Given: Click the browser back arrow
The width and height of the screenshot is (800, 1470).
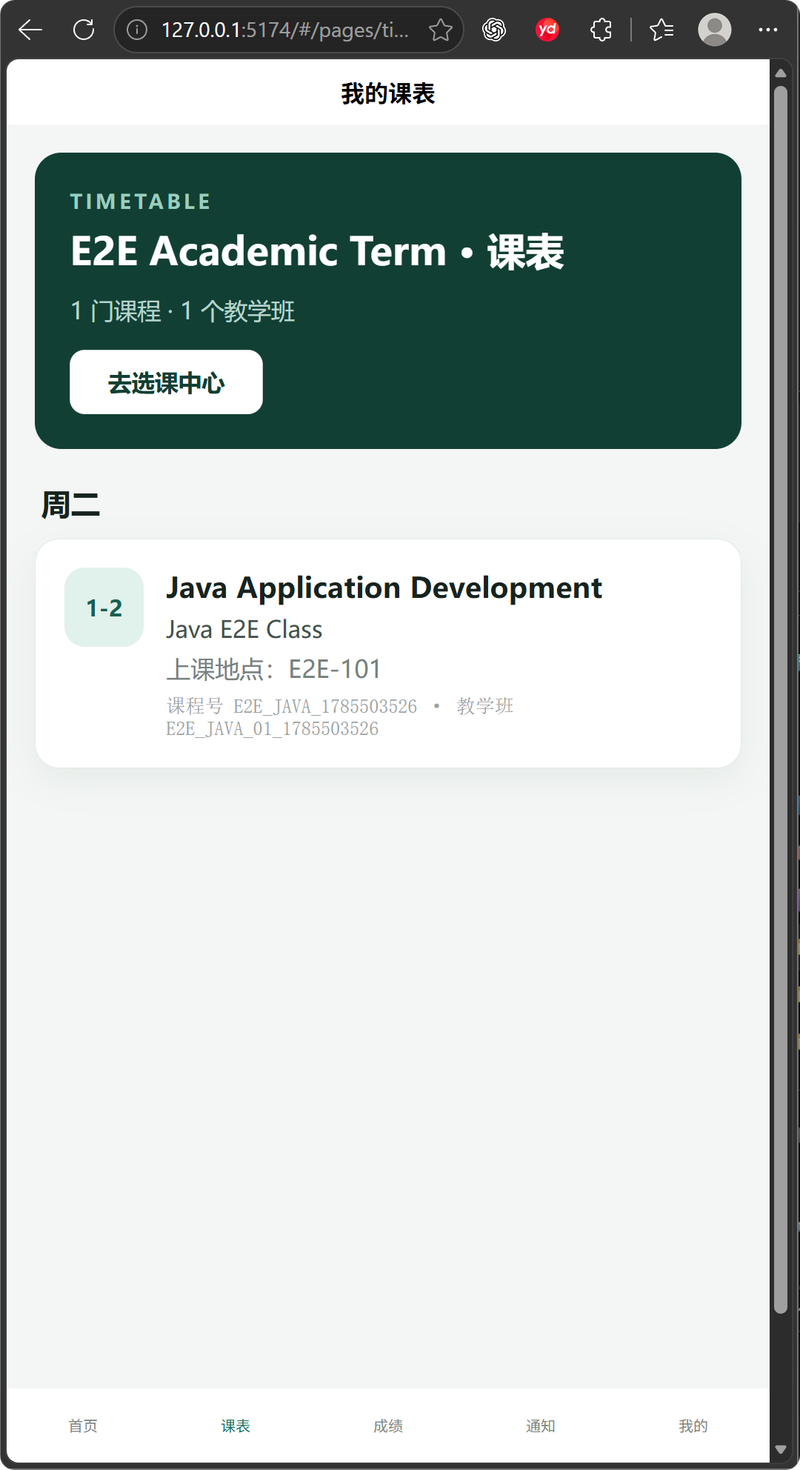Looking at the screenshot, I should click(30, 30).
